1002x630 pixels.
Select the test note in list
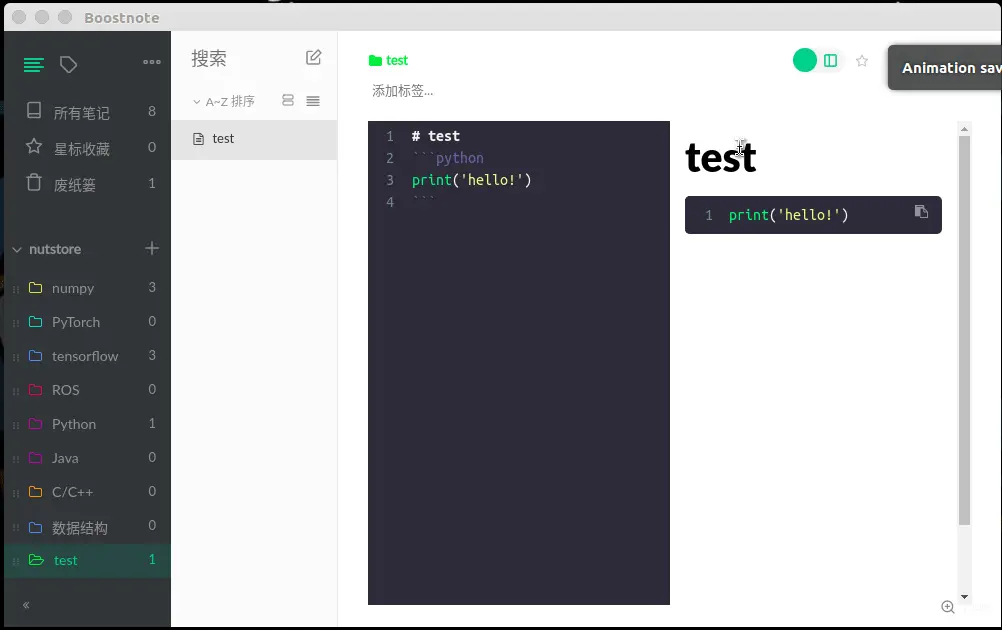point(254,139)
